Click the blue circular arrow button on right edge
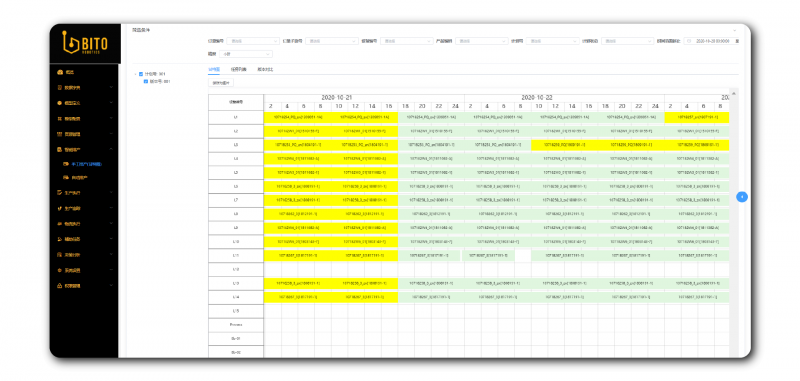Screen dimensions: 800x381 (x=742, y=197)
